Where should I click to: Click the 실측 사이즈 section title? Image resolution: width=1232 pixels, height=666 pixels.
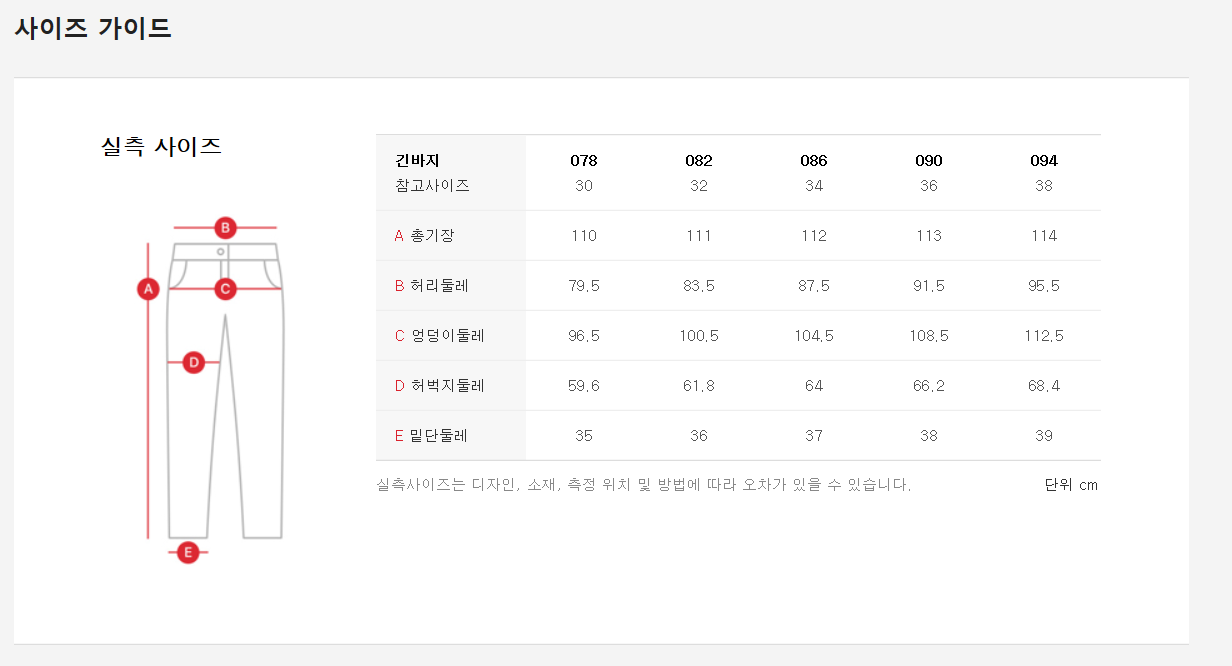(161, 147)
